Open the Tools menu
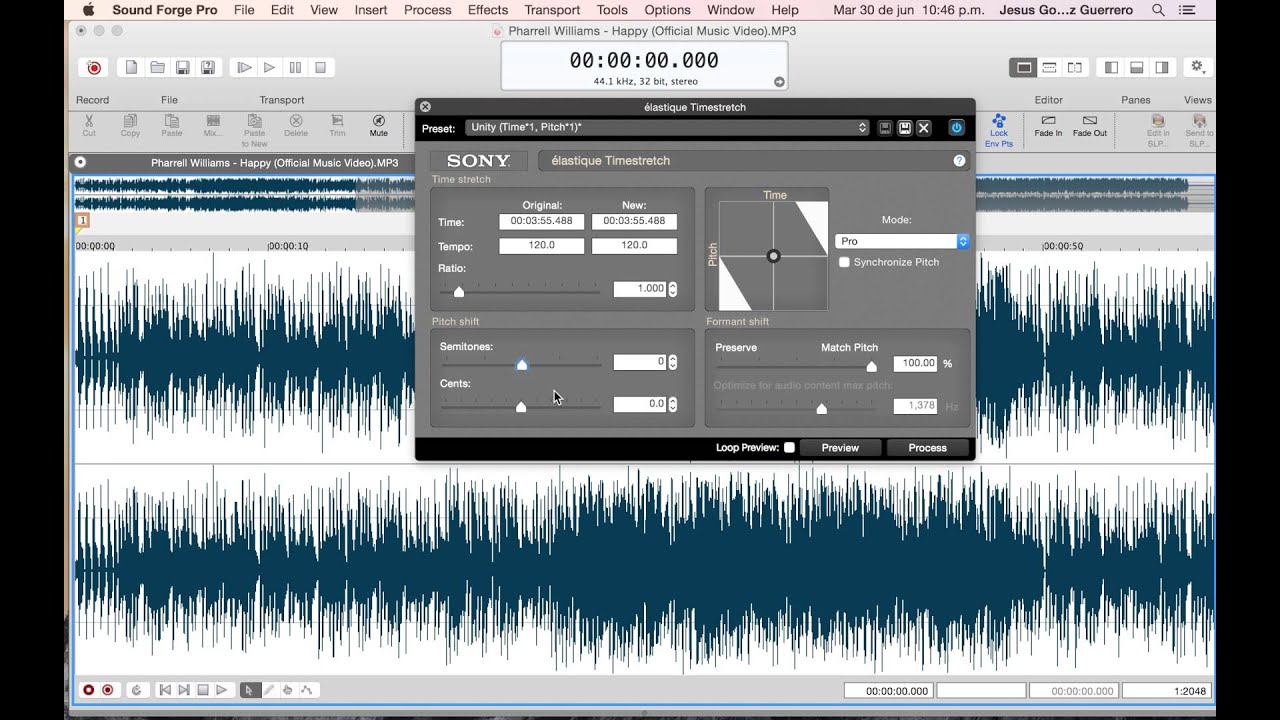This screenshot has width=1280, height=720. tap(612, 10)
